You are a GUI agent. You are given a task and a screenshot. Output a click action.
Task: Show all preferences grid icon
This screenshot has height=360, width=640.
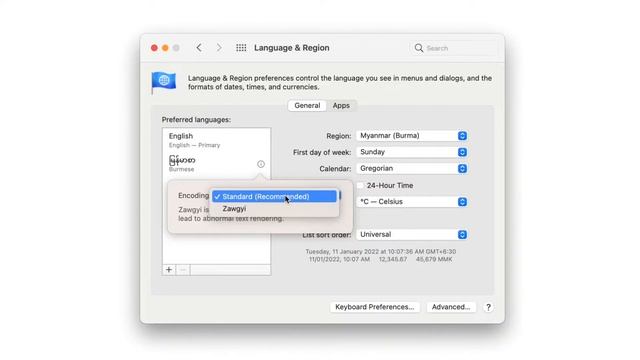coord(241,48)
